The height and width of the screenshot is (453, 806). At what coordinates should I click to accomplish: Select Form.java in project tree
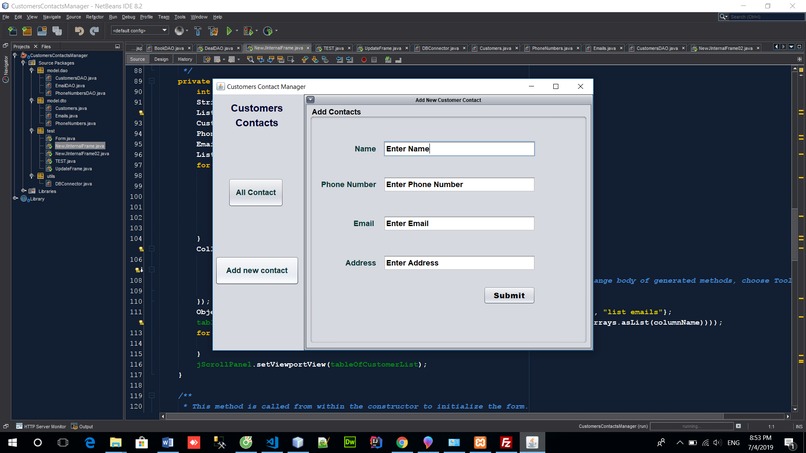[x=65, y=138]
